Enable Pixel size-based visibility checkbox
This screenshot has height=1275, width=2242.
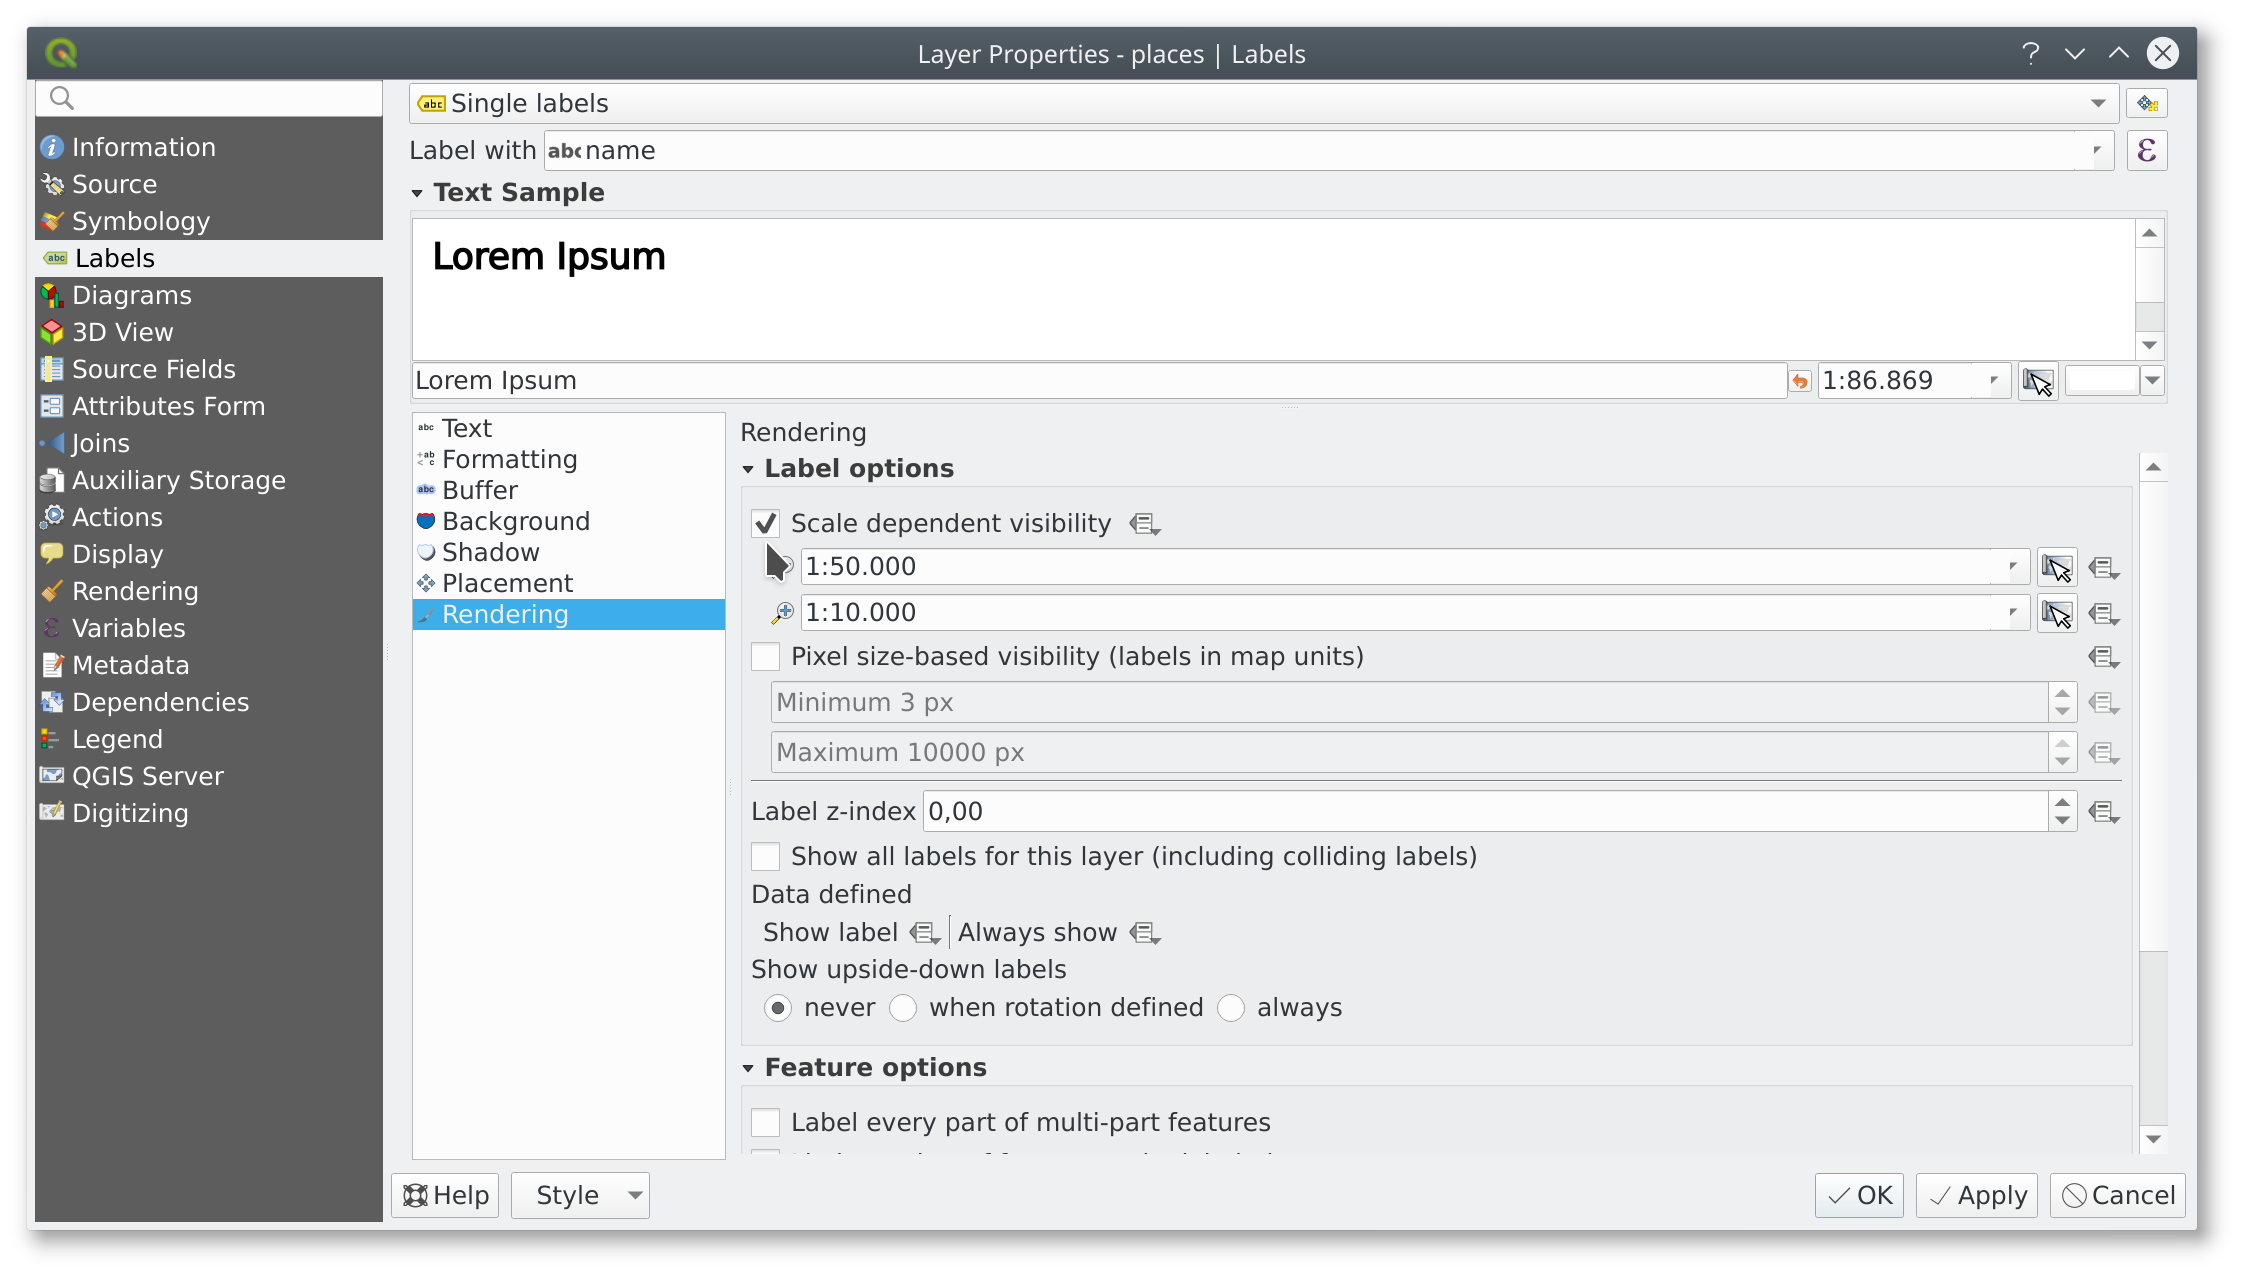pyautogui.click(x=765, y=657)
